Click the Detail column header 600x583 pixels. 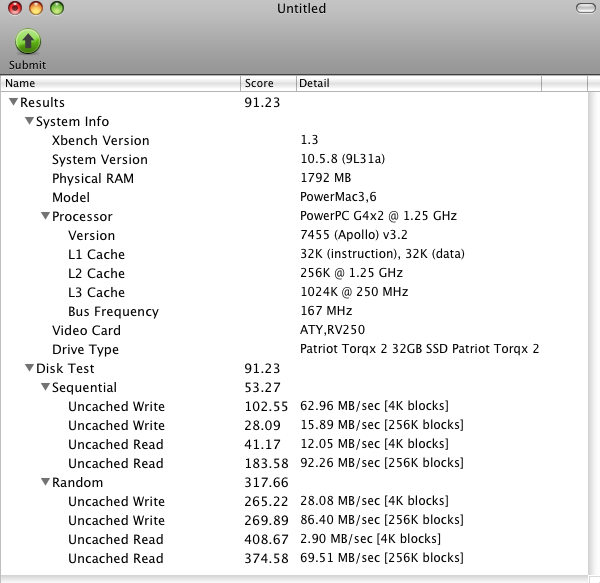tap(419, 83)
